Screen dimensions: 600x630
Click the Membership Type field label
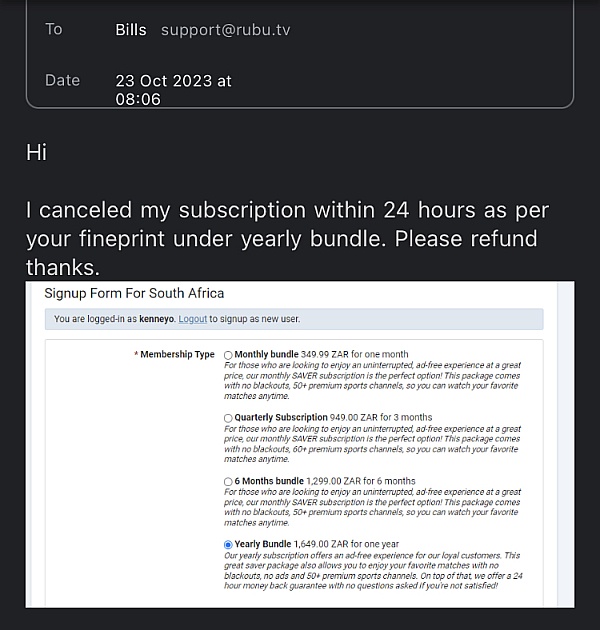click(174, 354)
